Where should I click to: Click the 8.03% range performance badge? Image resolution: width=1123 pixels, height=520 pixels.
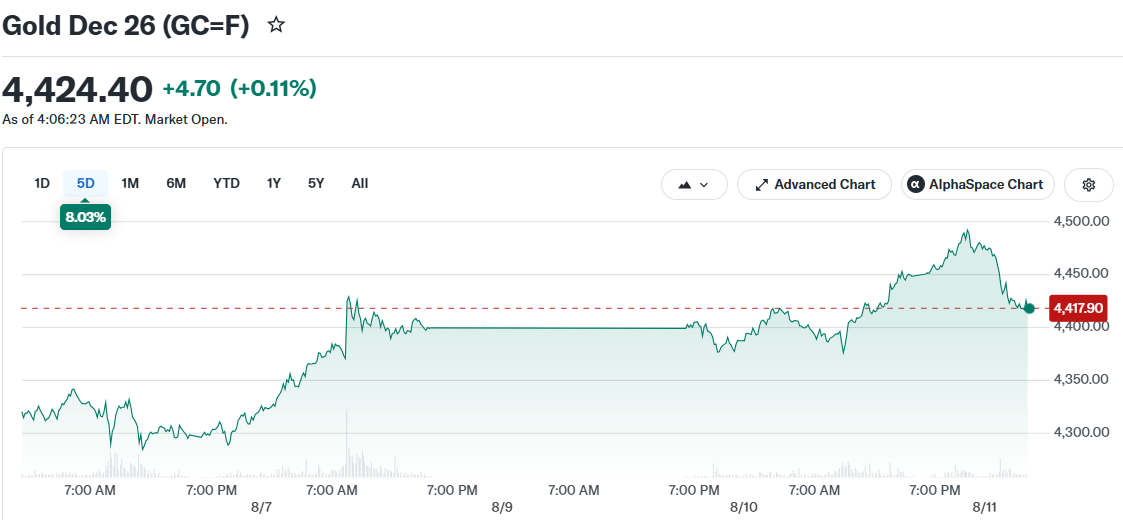click(85, 217)
